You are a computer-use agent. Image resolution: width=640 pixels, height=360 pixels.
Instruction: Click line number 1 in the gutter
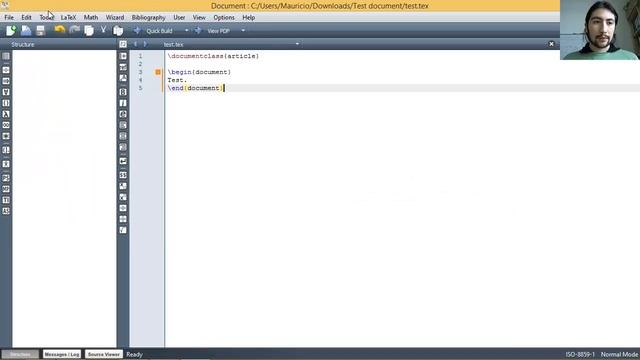point(140,56)
